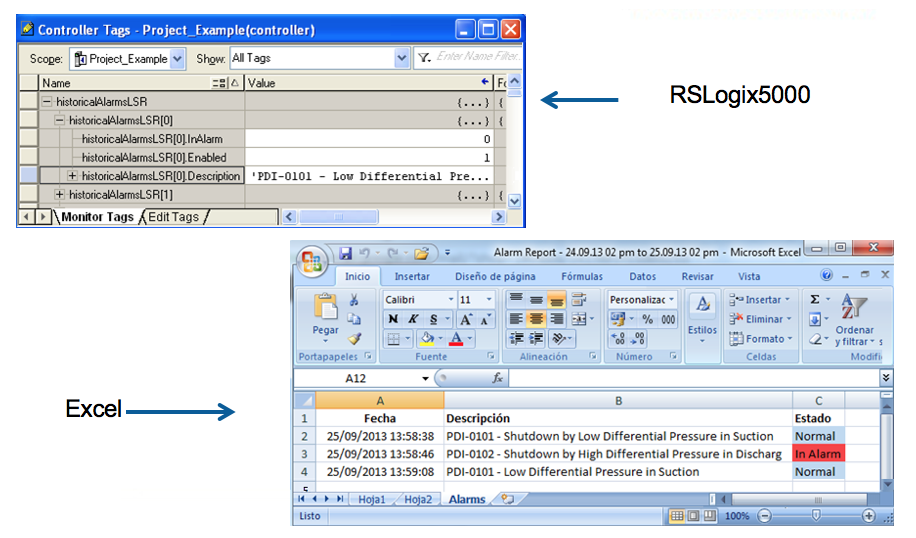This screenshot has width=916, height=538.
Task: Align text to bottom of cell
Action: [556, 300]
